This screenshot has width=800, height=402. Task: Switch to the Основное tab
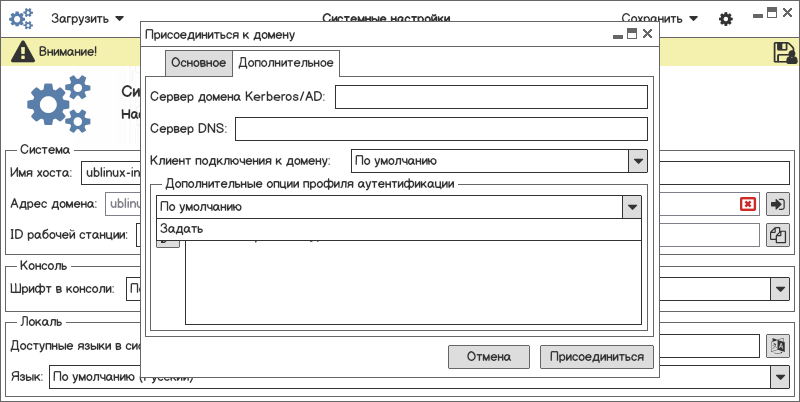[x=198, y=63]
